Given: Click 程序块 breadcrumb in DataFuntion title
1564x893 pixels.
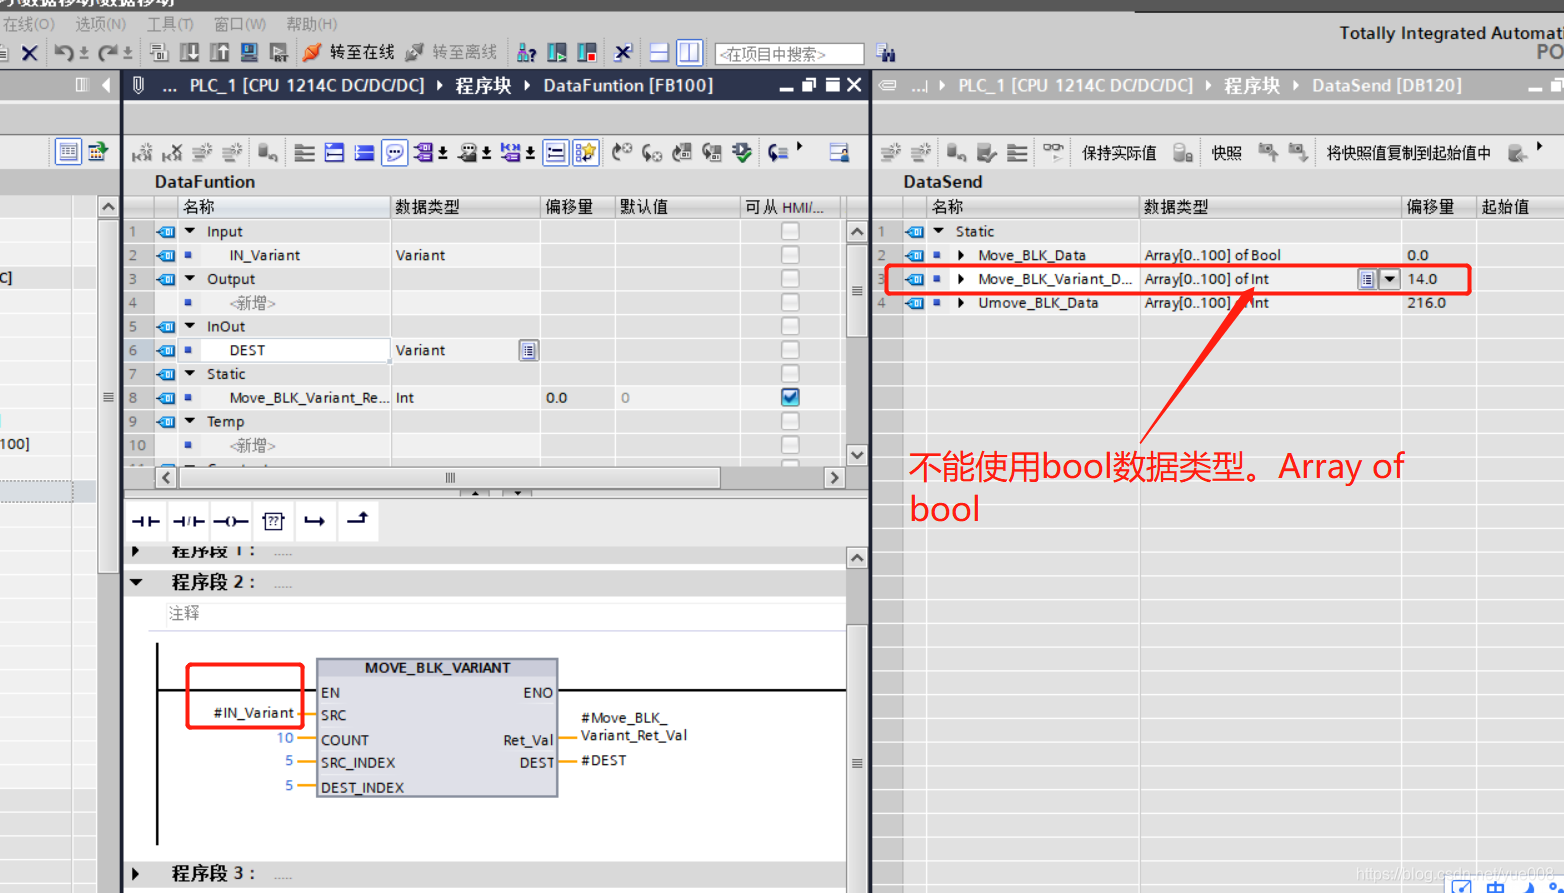Looking at the screenshot, I should click(483, 86).
